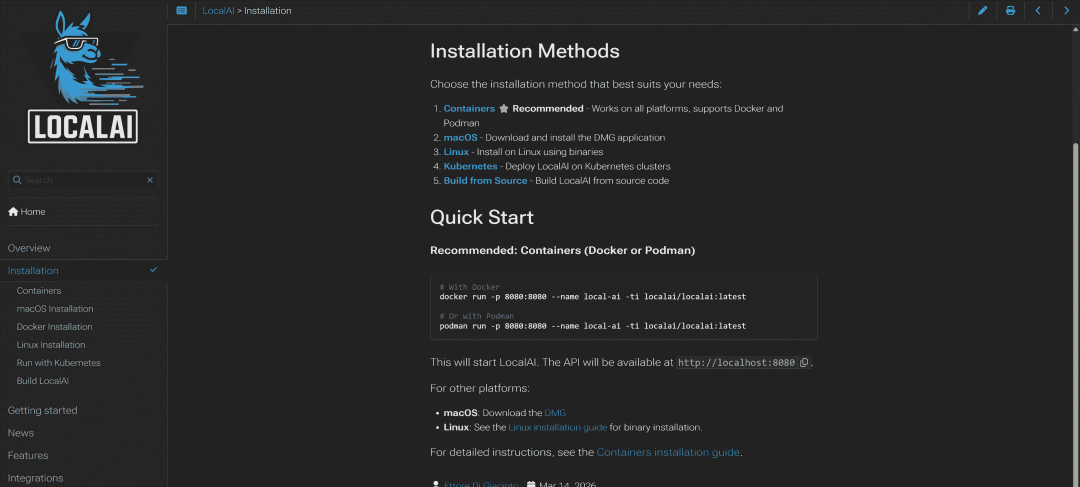This screenshot has width=1080, height=487.
Task: Open the macOS link in methods list
Action: [460, 138]
